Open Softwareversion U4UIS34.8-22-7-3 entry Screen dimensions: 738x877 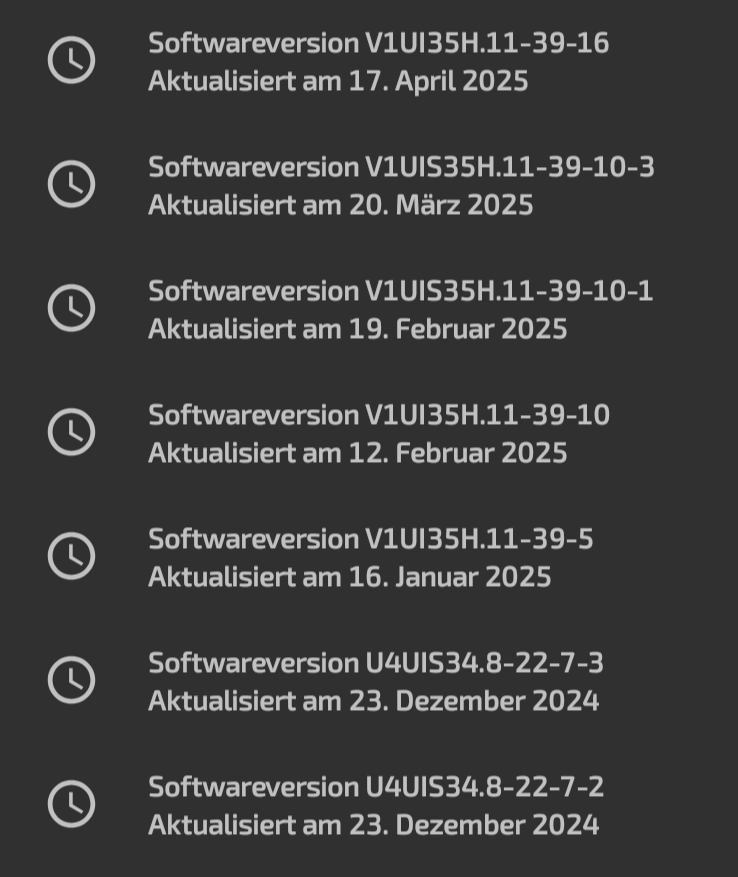375,663
